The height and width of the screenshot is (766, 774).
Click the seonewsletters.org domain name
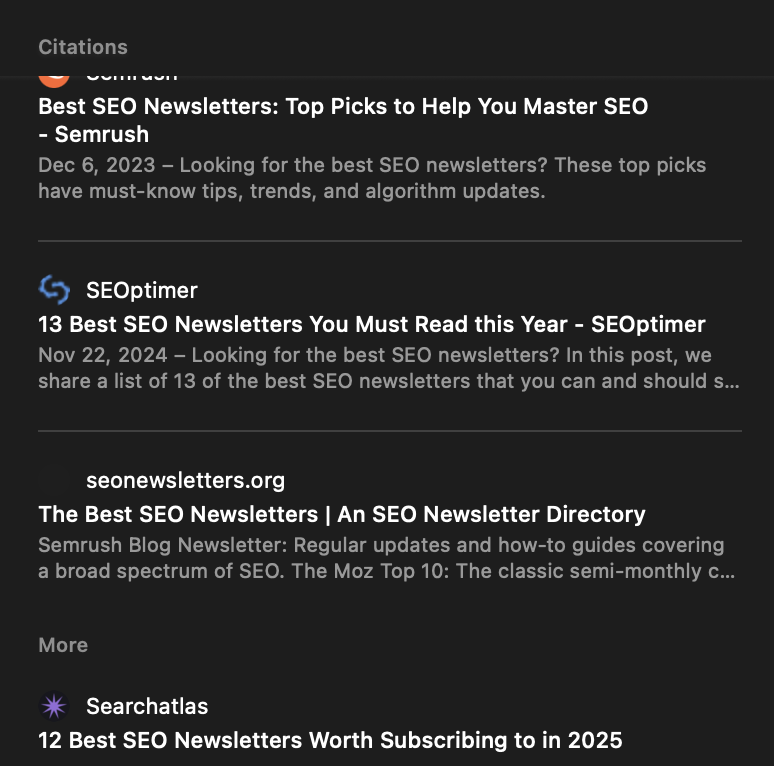(185, 480)
